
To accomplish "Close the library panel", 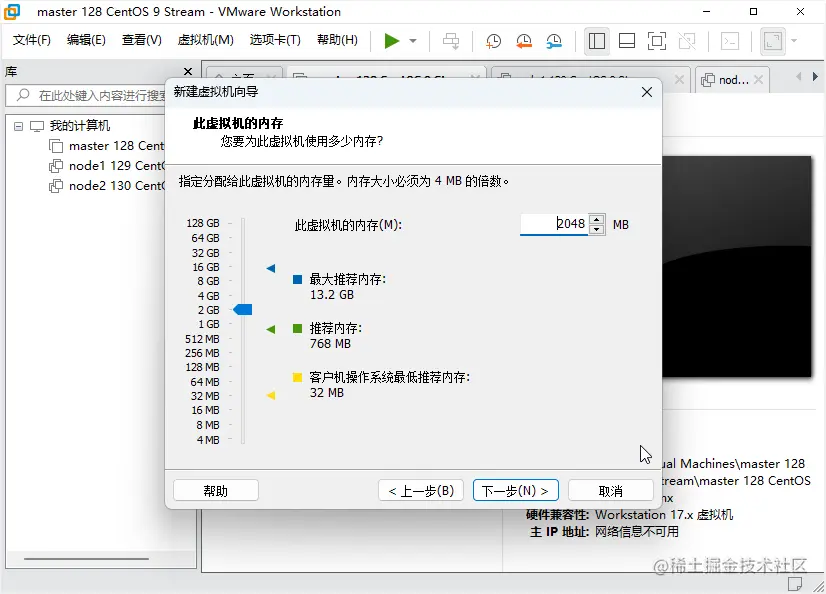I will (188, 71).
